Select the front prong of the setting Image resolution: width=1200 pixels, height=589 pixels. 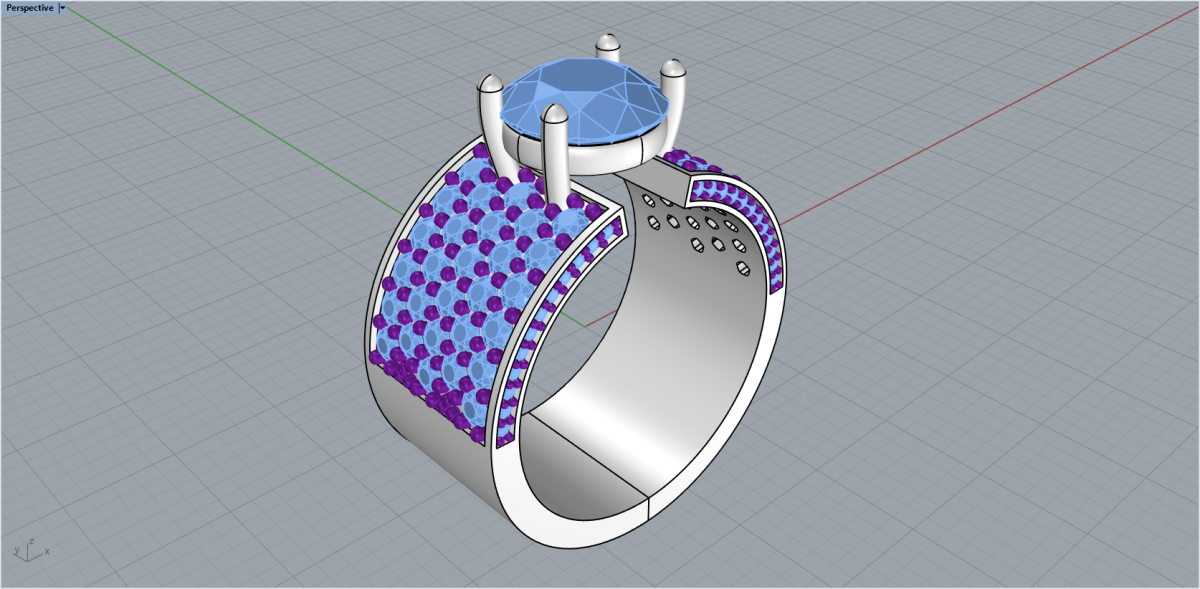[553, 150]
